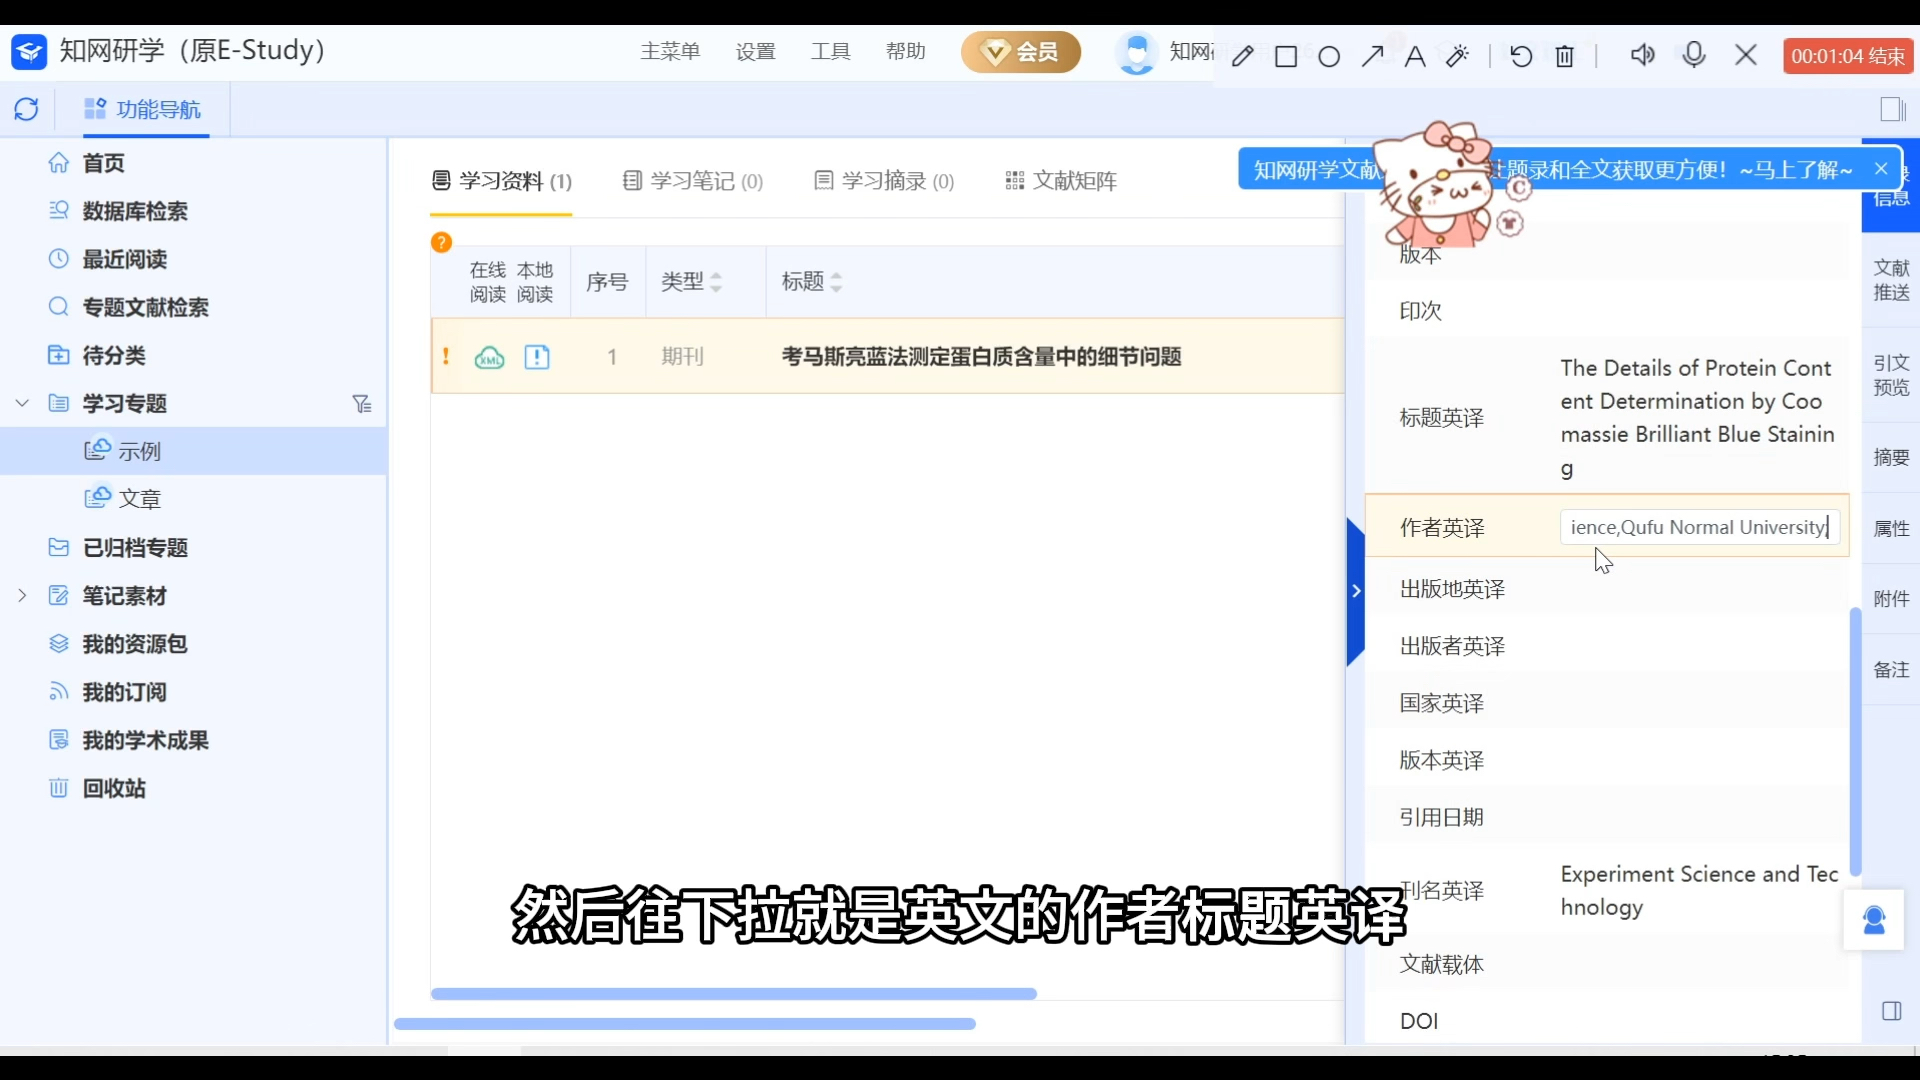The height and width of the screenshot is (1080, 1920).
Task: Open 我的订阅 in the sidebar
Action: (x=124, y=692)
